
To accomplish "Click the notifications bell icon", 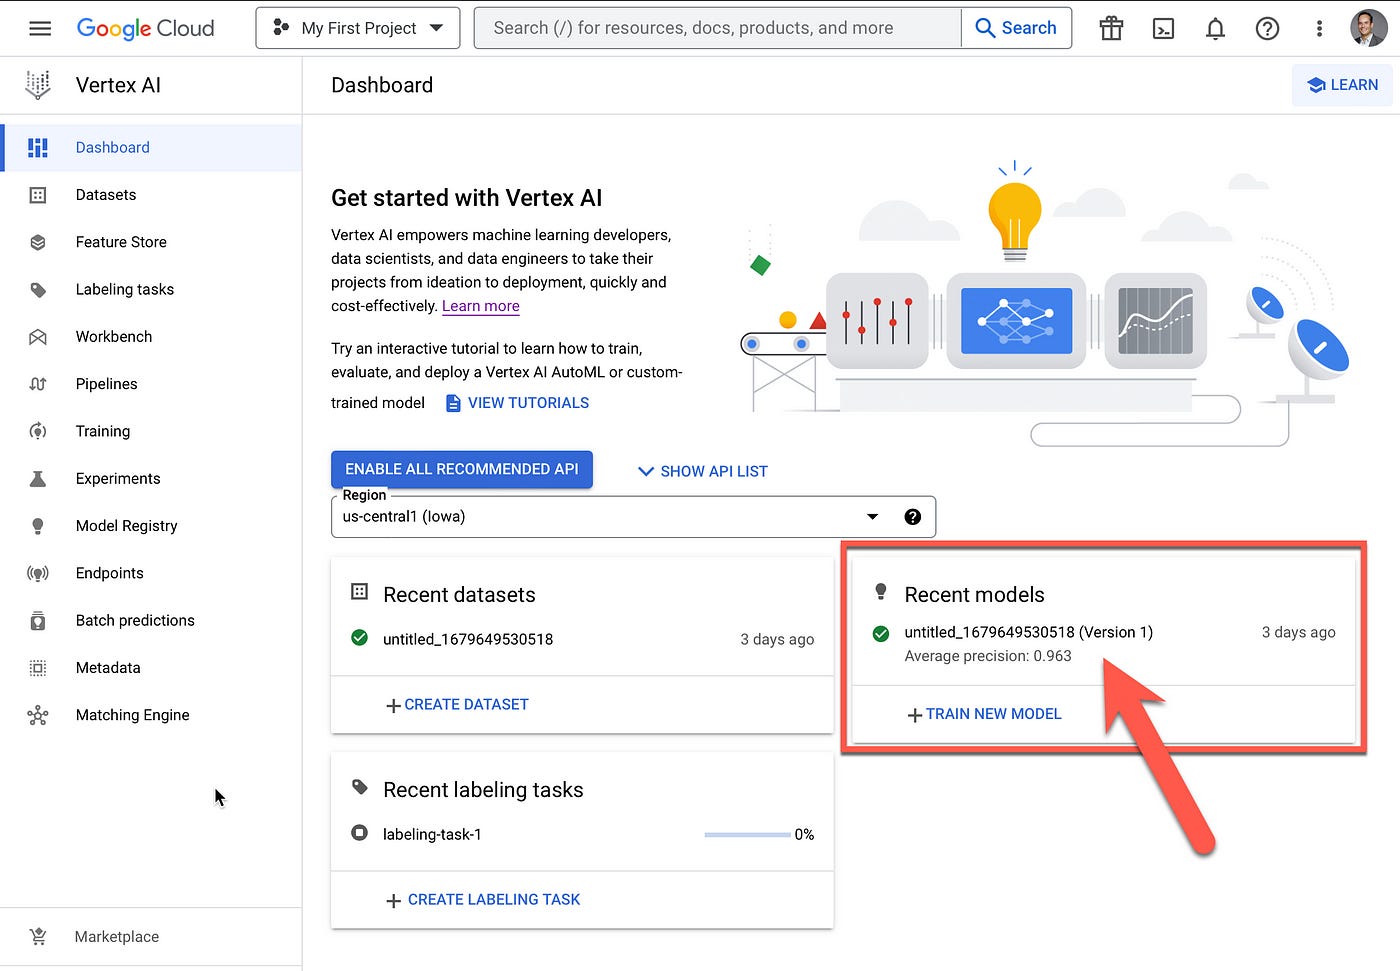I will point(1215,28).
